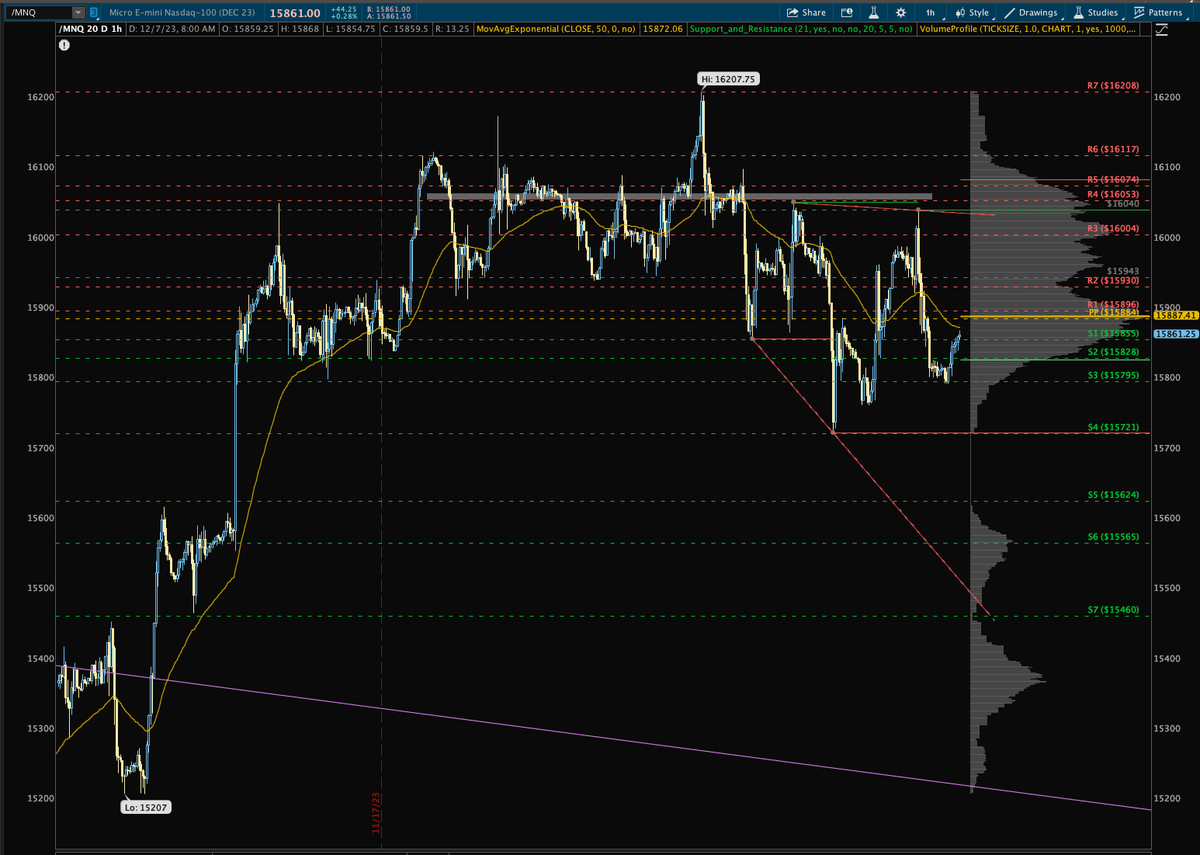This screenshot has width=1200, height=855.
Task: Click the S6 ($15565) support label
Action: tap(1112, 537)
